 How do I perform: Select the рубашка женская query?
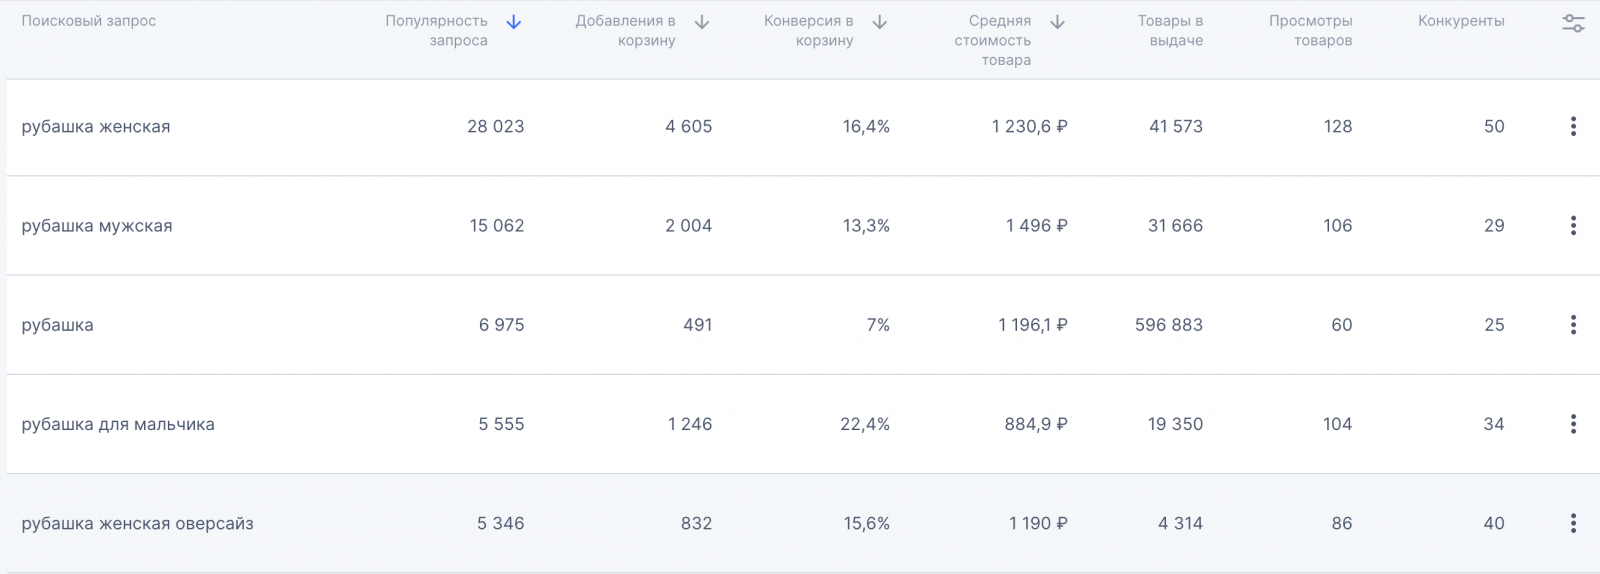click(96, 127)
